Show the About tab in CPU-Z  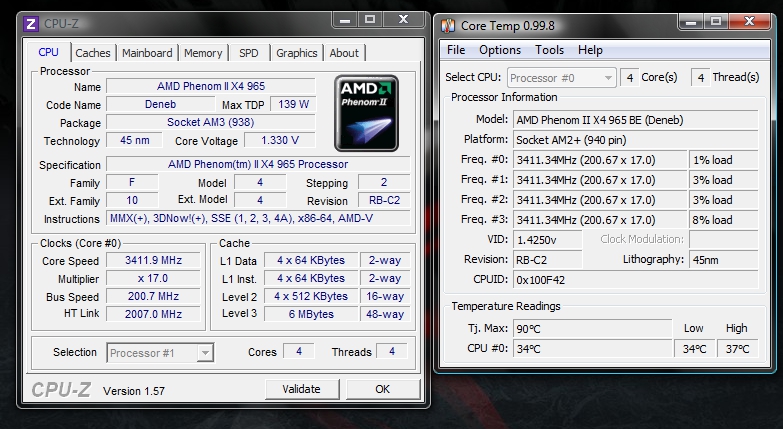click(344, 53)
